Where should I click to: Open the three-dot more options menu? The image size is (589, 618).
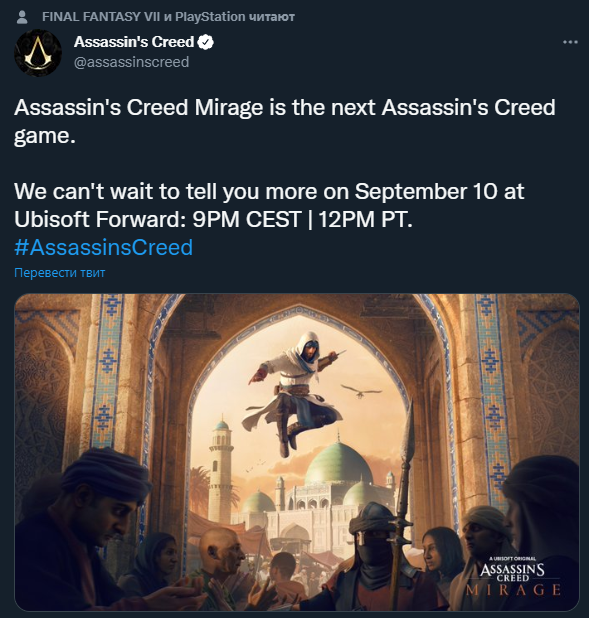tap(570, 42)
